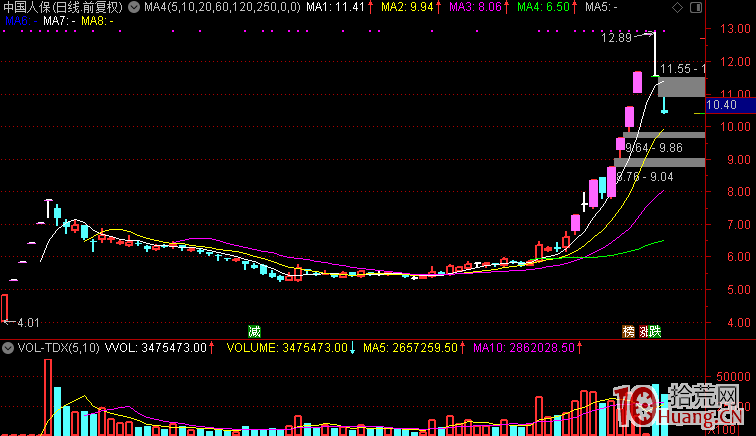Image resolution: width=756 pixels, height=436 pixels.
Task: Click the 4.00 price axis label
Action: coord(739,322)
